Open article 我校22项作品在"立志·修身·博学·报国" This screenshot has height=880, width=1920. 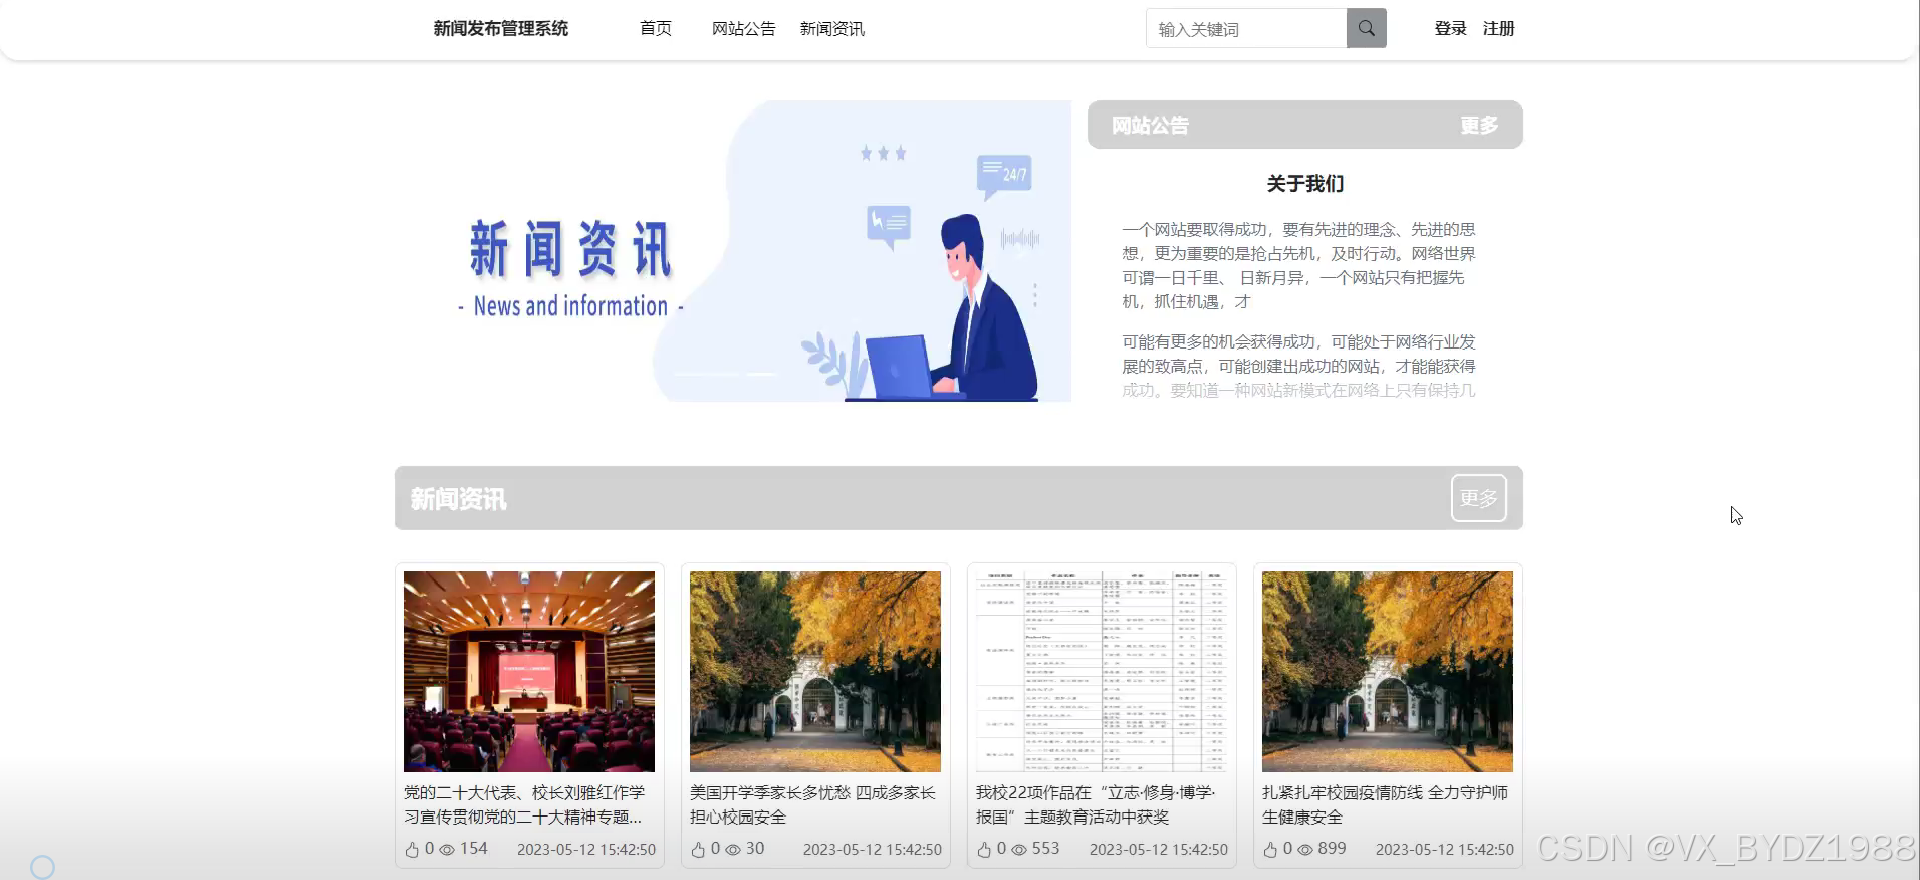click(x=1096, y=805)
